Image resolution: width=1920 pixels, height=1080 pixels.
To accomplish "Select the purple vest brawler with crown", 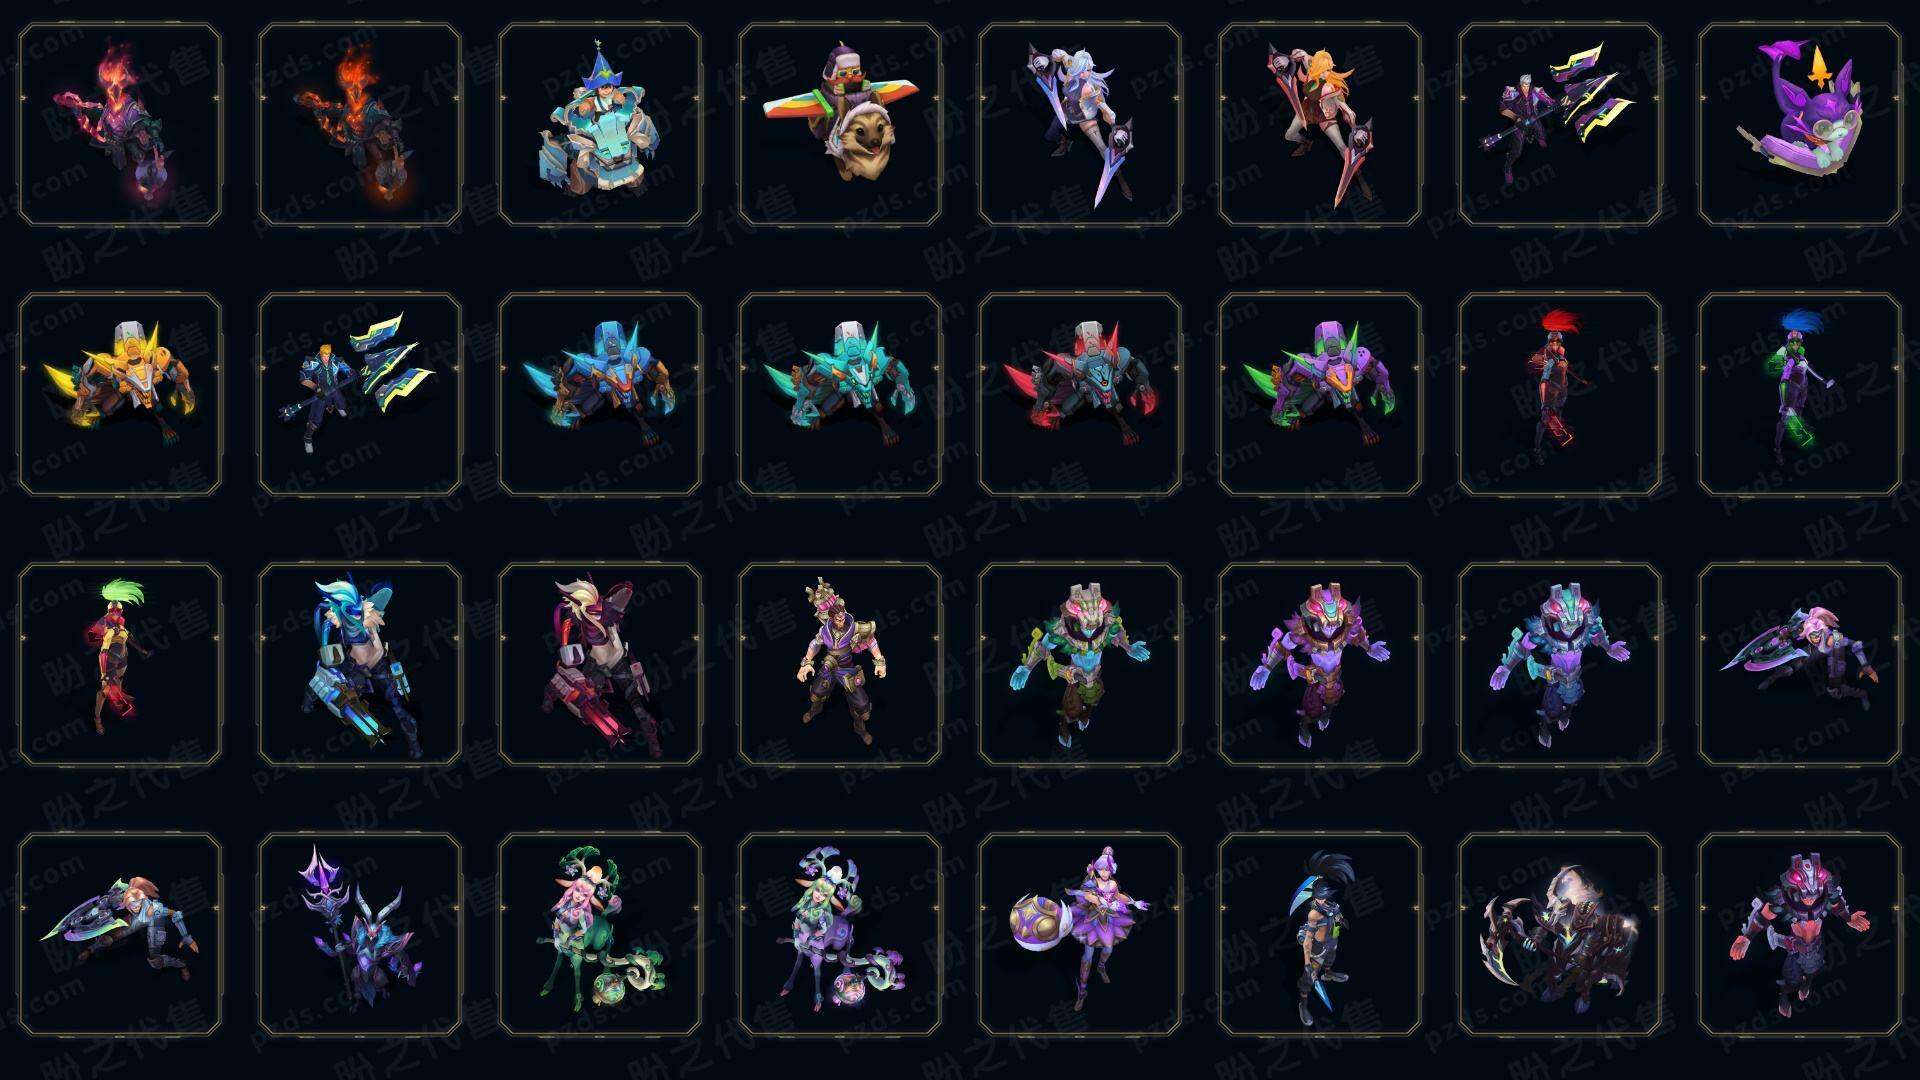I will point(840,664).
